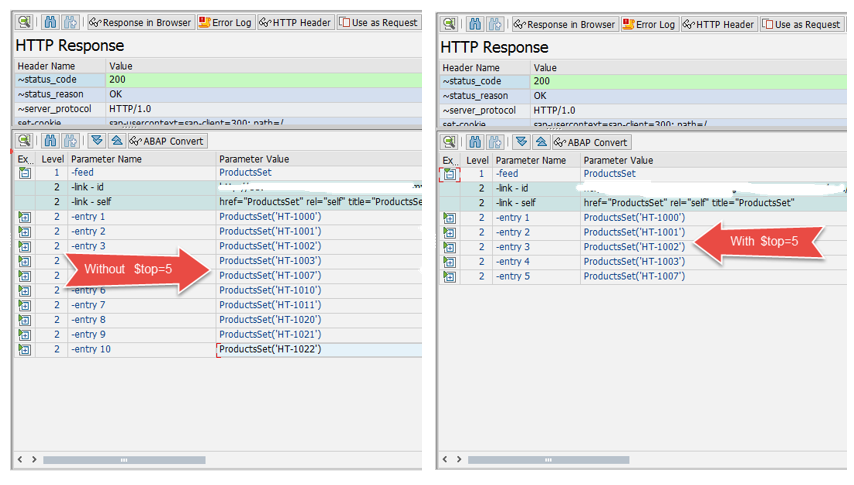Expand the -entry 10 node

pyautogui.click(x=24, y=350)
